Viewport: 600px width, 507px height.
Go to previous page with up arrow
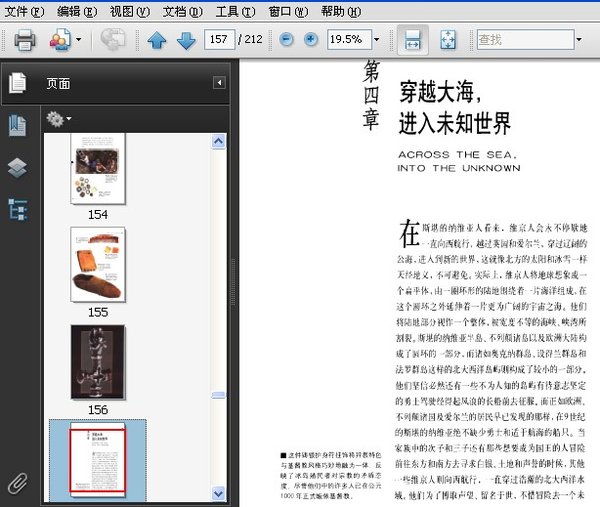(156, 40)
